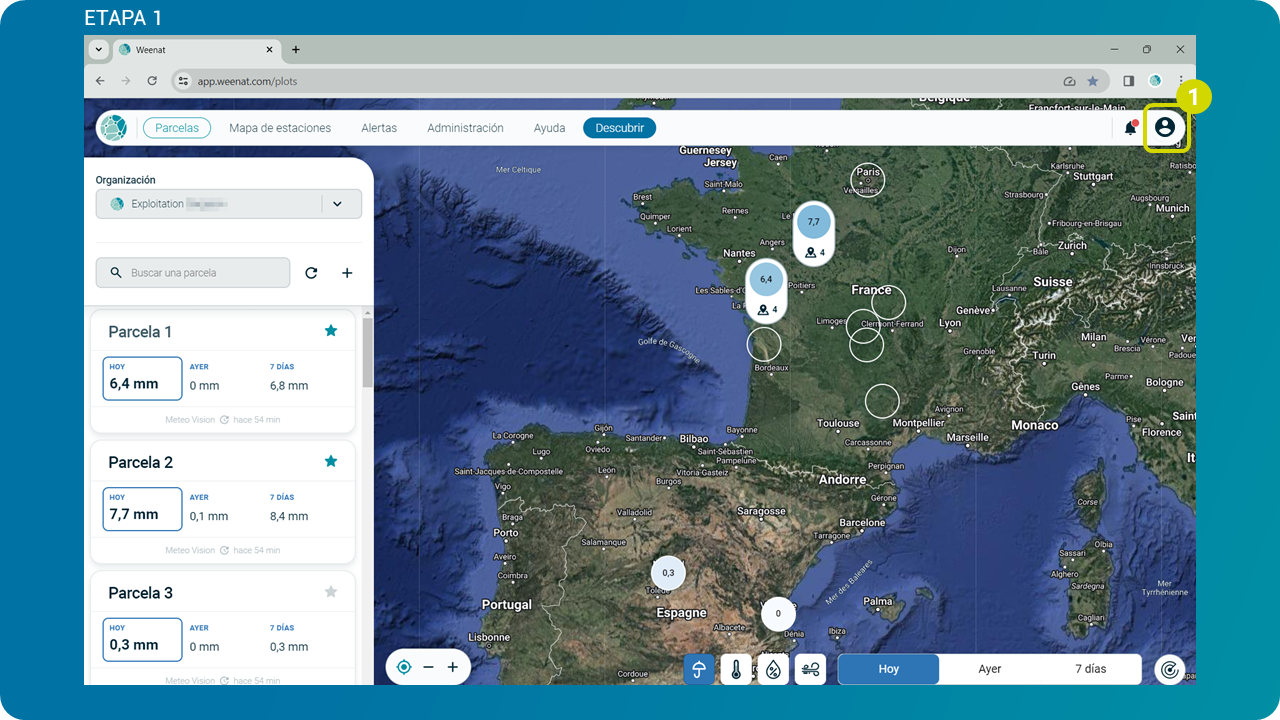This screenshot has height=720, width=1280.
Task: Click the browser address bar URL
Action: tap(247, 81)
